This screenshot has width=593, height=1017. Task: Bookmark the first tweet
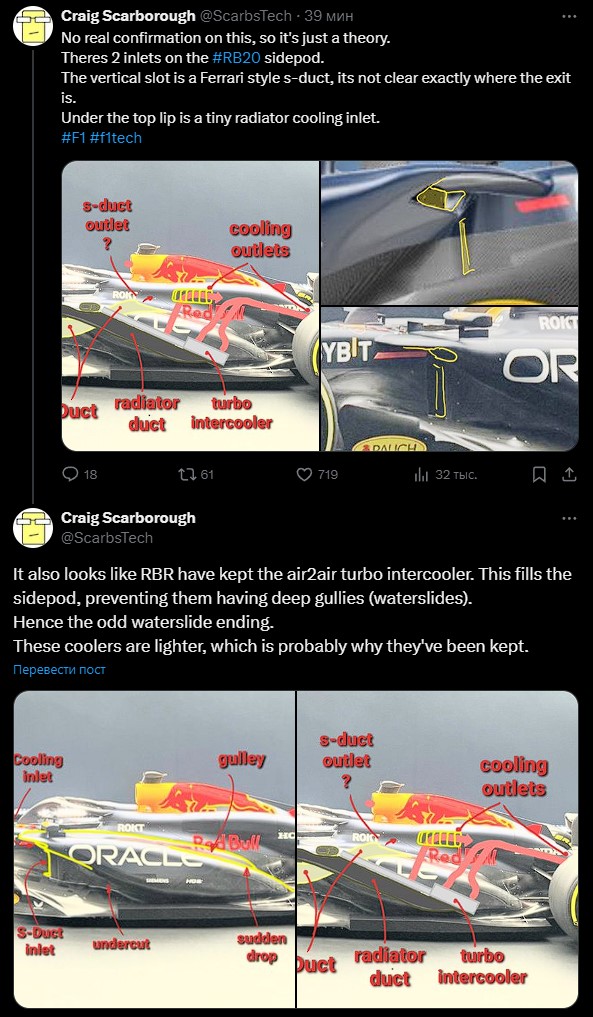(539, 475)
